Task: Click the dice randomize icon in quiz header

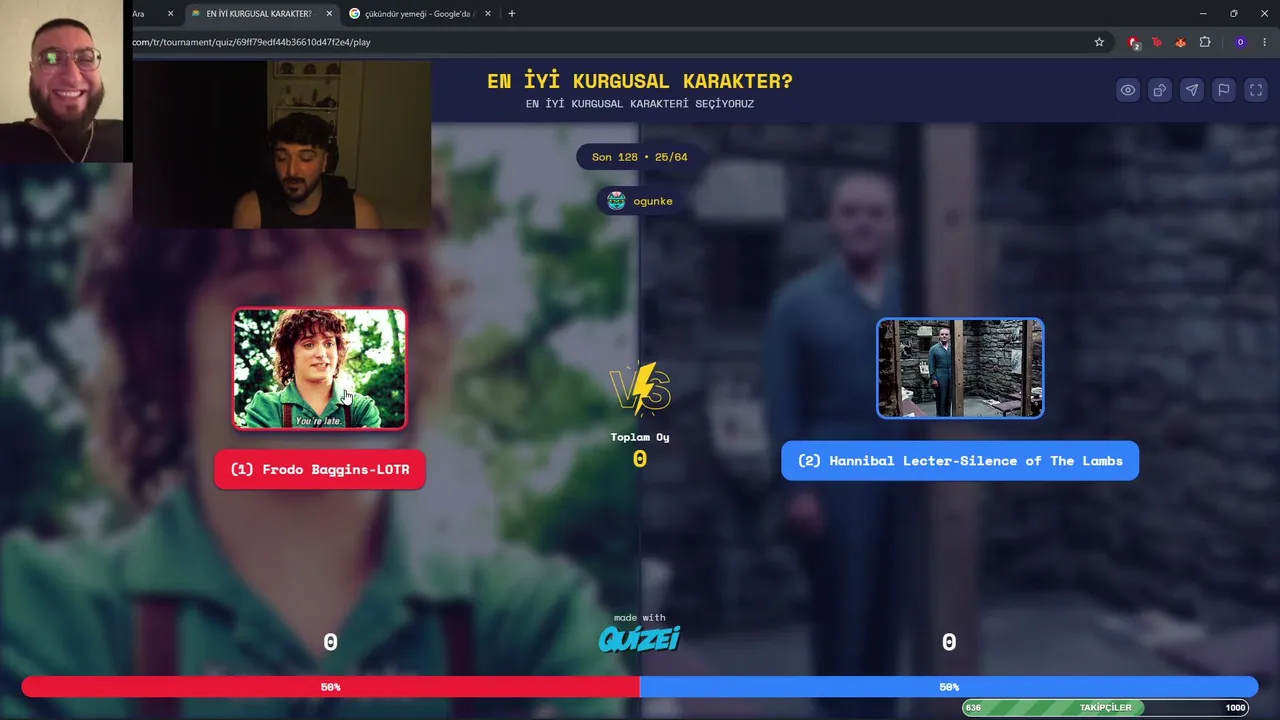Action: tap(1160, 90)
